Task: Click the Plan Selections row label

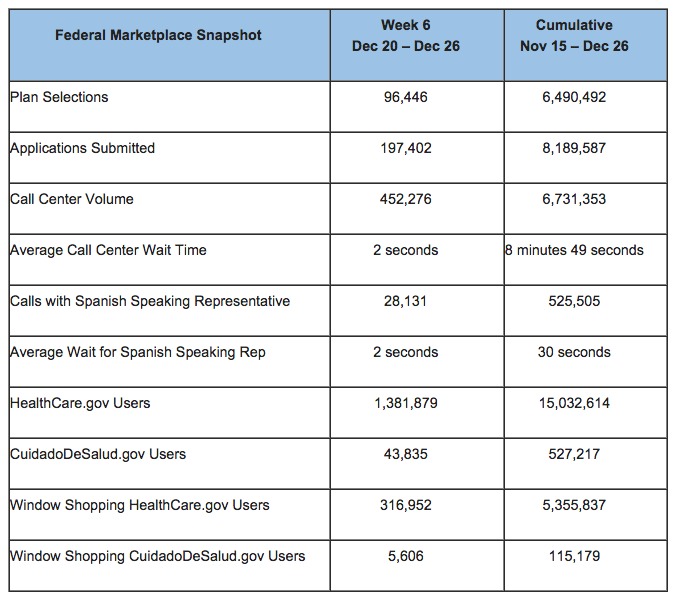Action: point(59,97)
